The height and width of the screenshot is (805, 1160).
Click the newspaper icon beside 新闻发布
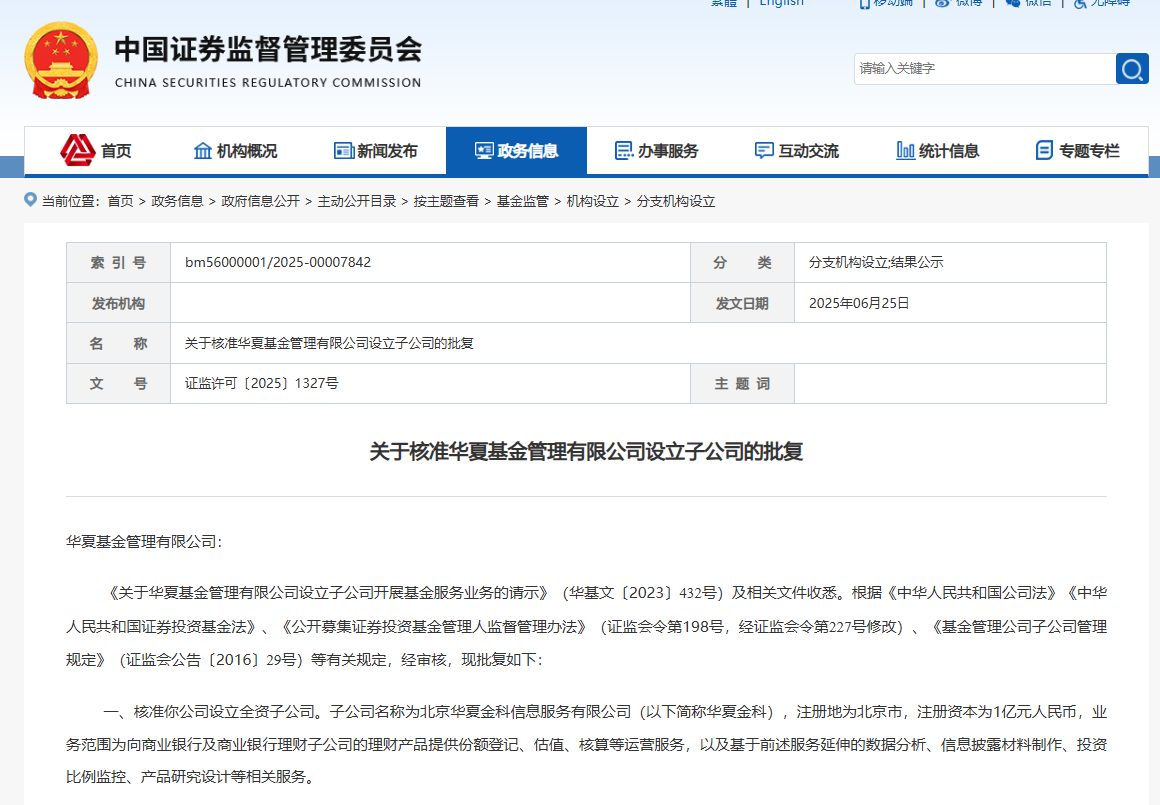pyautogui.click(x=343, y=151)
